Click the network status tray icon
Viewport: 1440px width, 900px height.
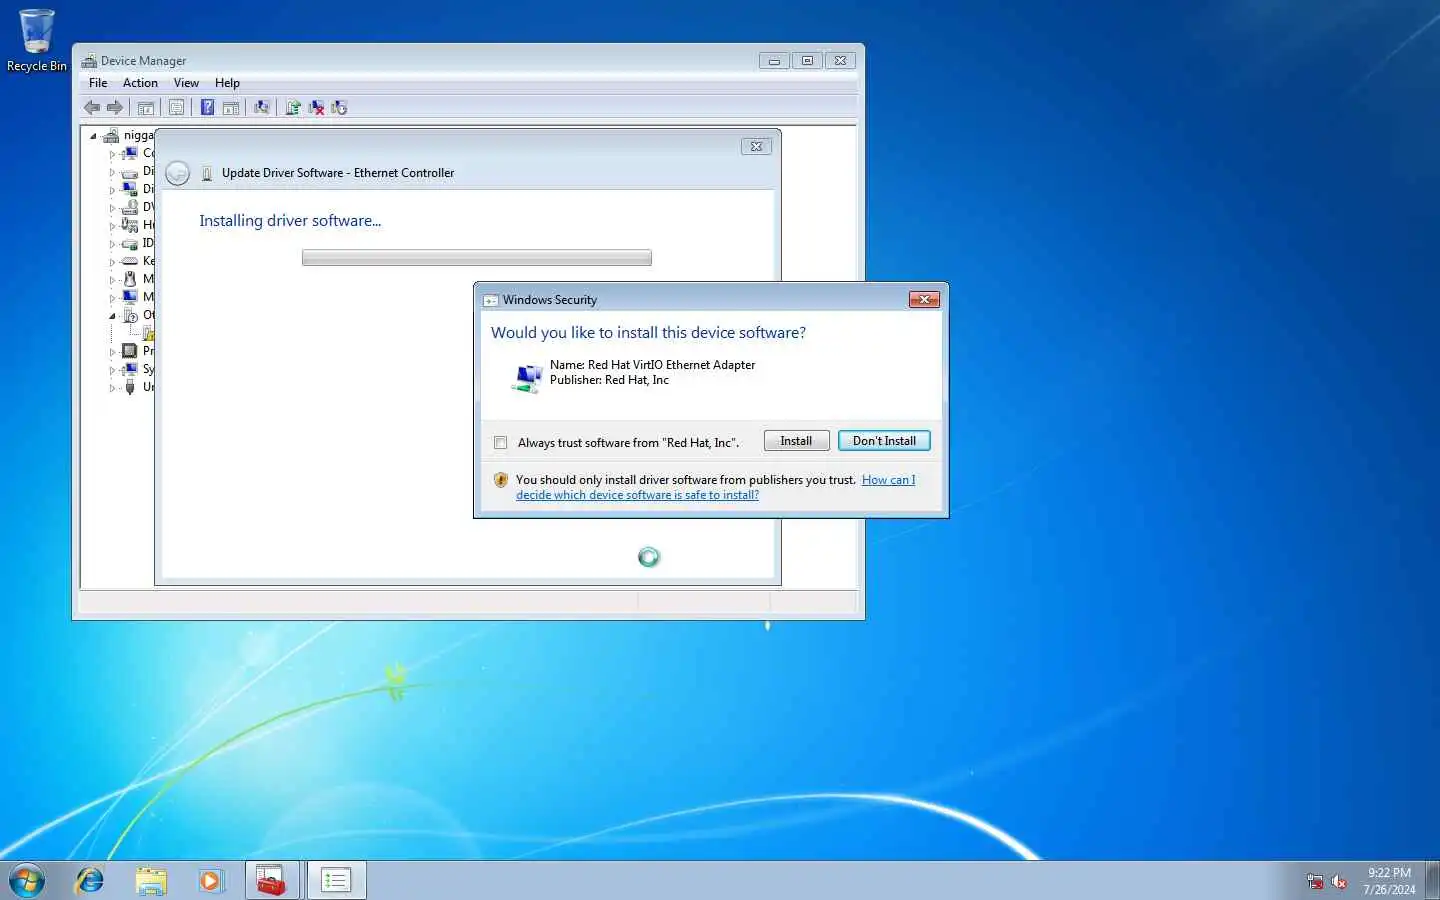(x=1315, y=881)
